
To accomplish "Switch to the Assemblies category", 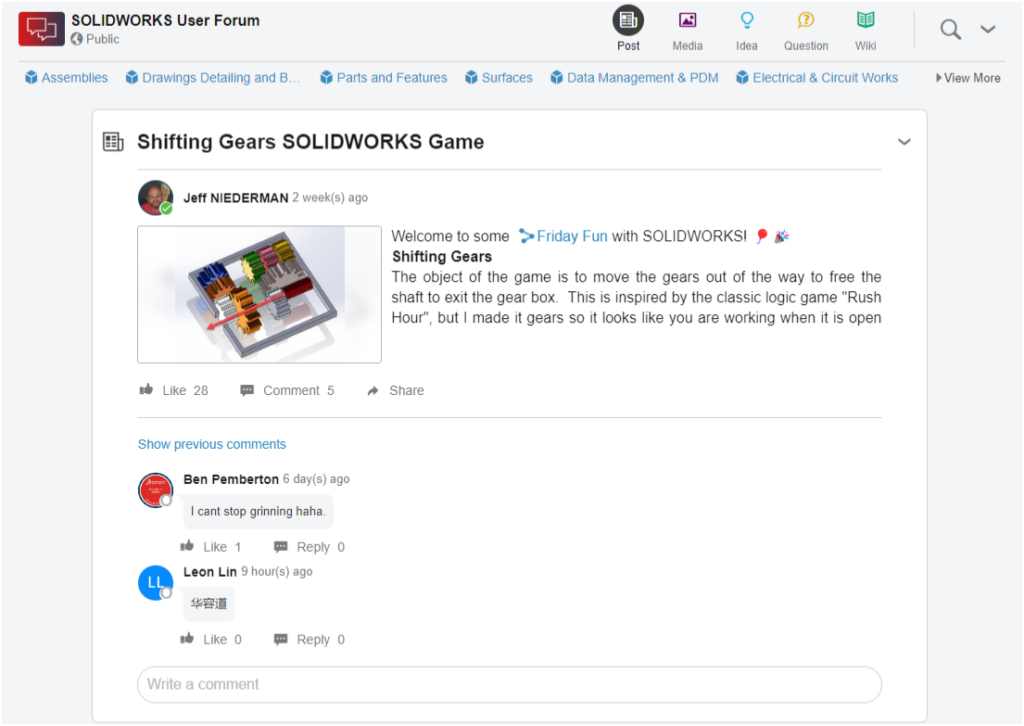I will coord(66,76).
